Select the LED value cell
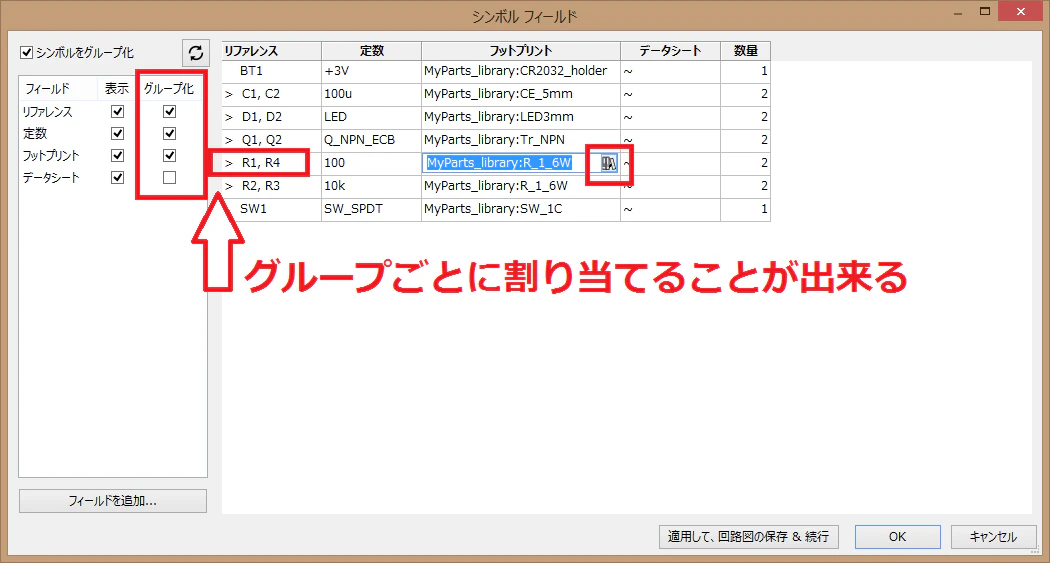 coord(371,116)
